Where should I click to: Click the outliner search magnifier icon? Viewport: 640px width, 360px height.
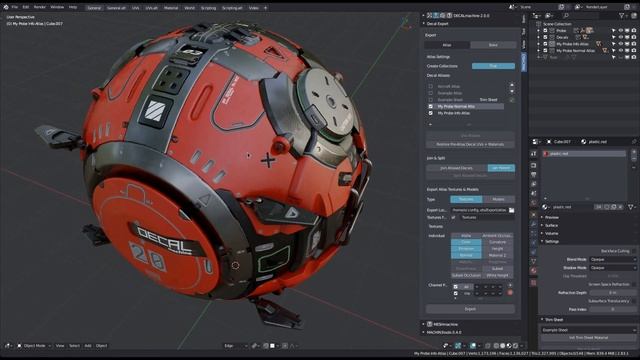pyautogui.click(x=566, y=16)
